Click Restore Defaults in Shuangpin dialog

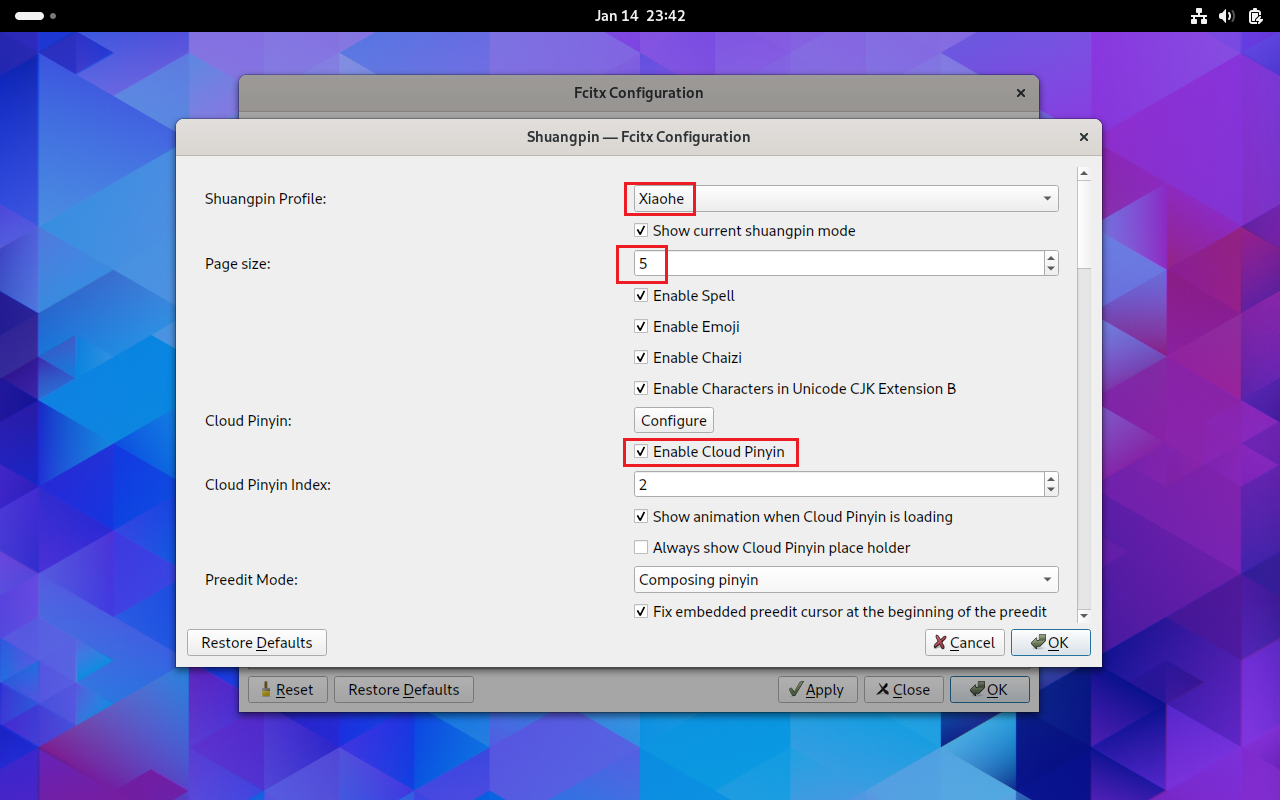[257, 643]
